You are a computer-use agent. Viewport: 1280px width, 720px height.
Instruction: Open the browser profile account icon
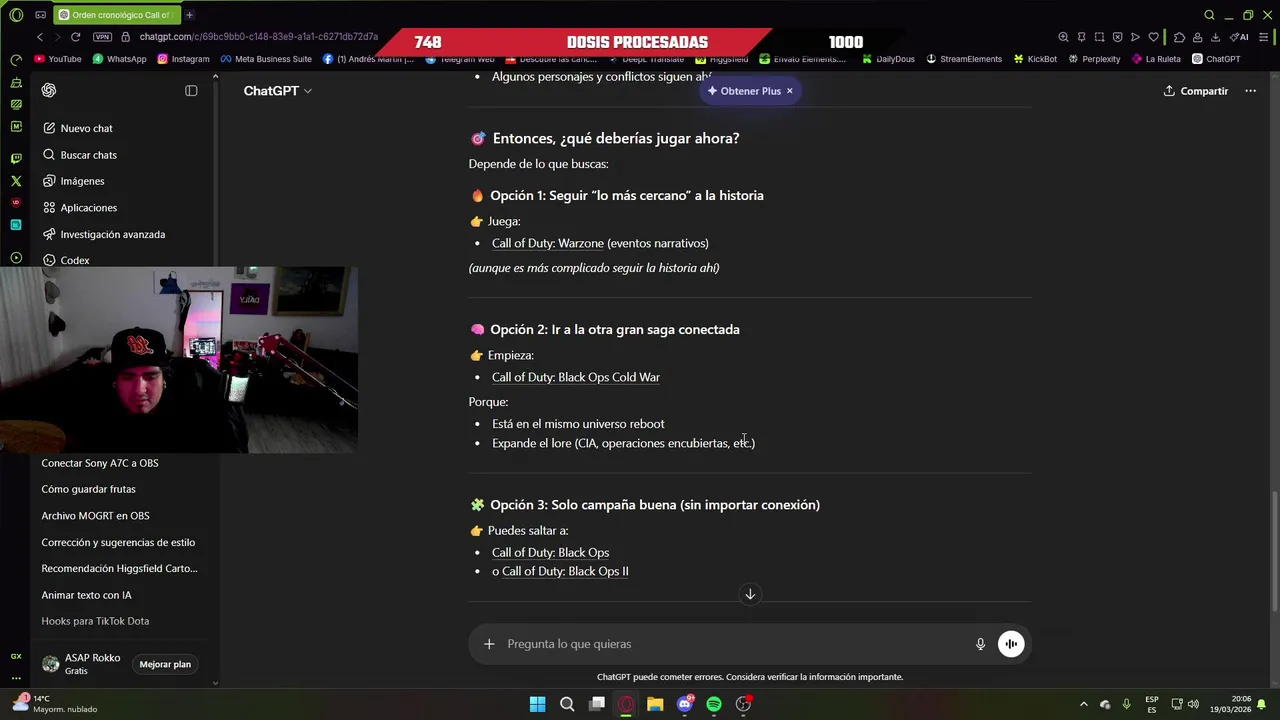point(1197,37)
